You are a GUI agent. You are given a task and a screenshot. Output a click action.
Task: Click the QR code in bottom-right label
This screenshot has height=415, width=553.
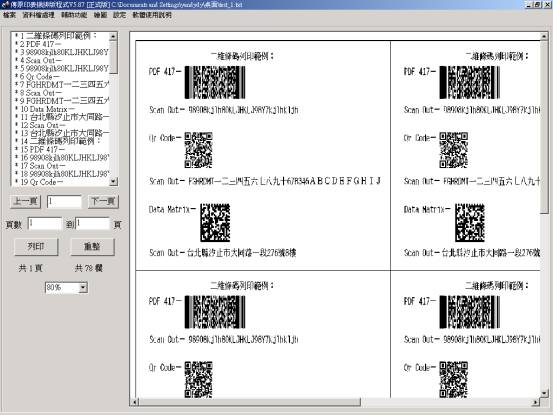click(454, 379)
